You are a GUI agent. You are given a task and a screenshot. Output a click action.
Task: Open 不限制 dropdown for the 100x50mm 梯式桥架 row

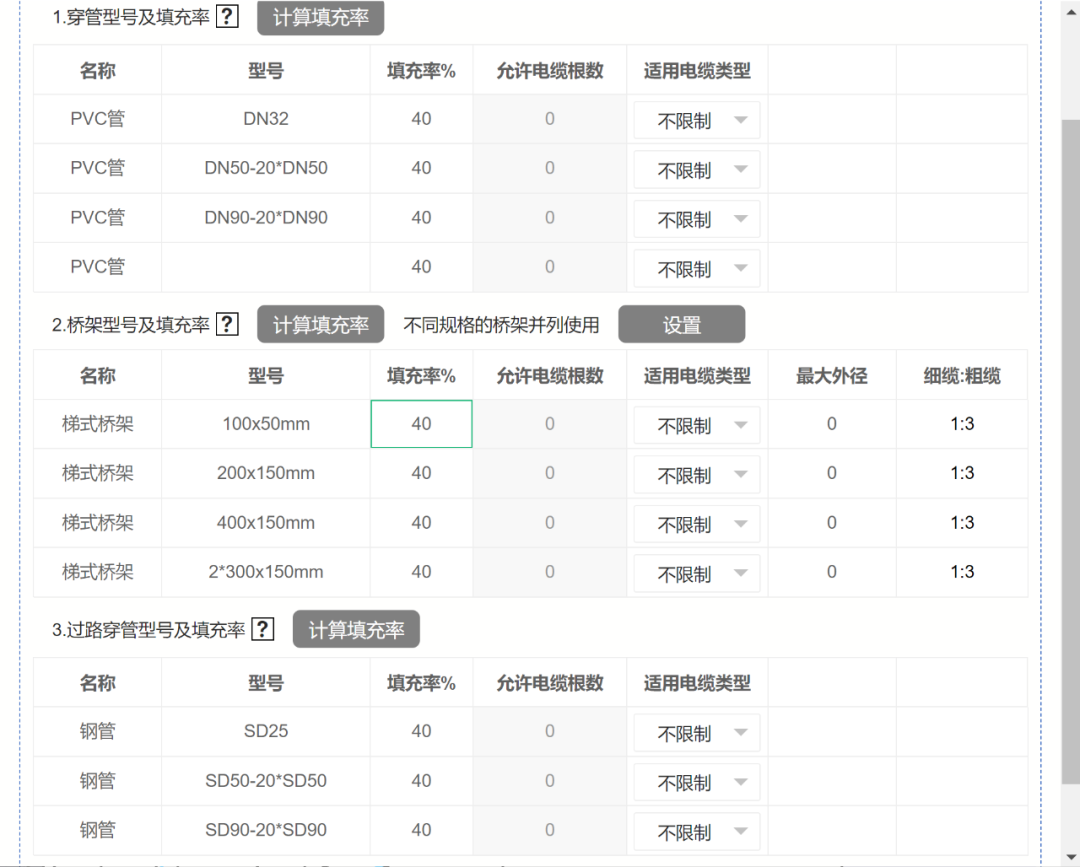click(x=696, y=424)
